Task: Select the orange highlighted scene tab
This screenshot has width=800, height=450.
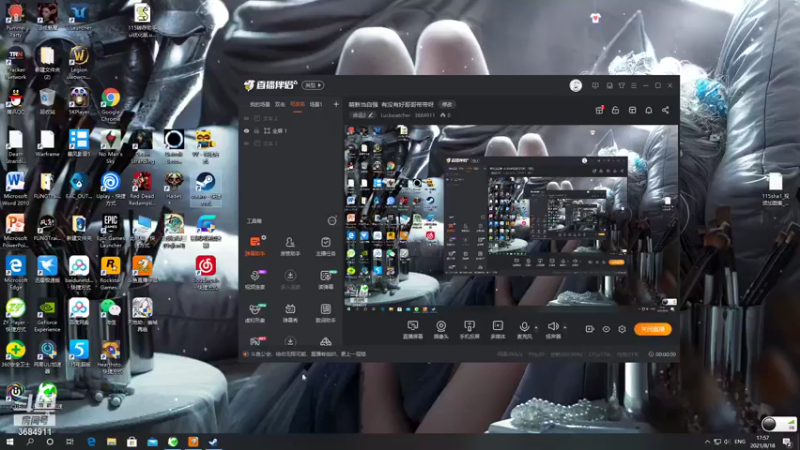Action: 297,105
